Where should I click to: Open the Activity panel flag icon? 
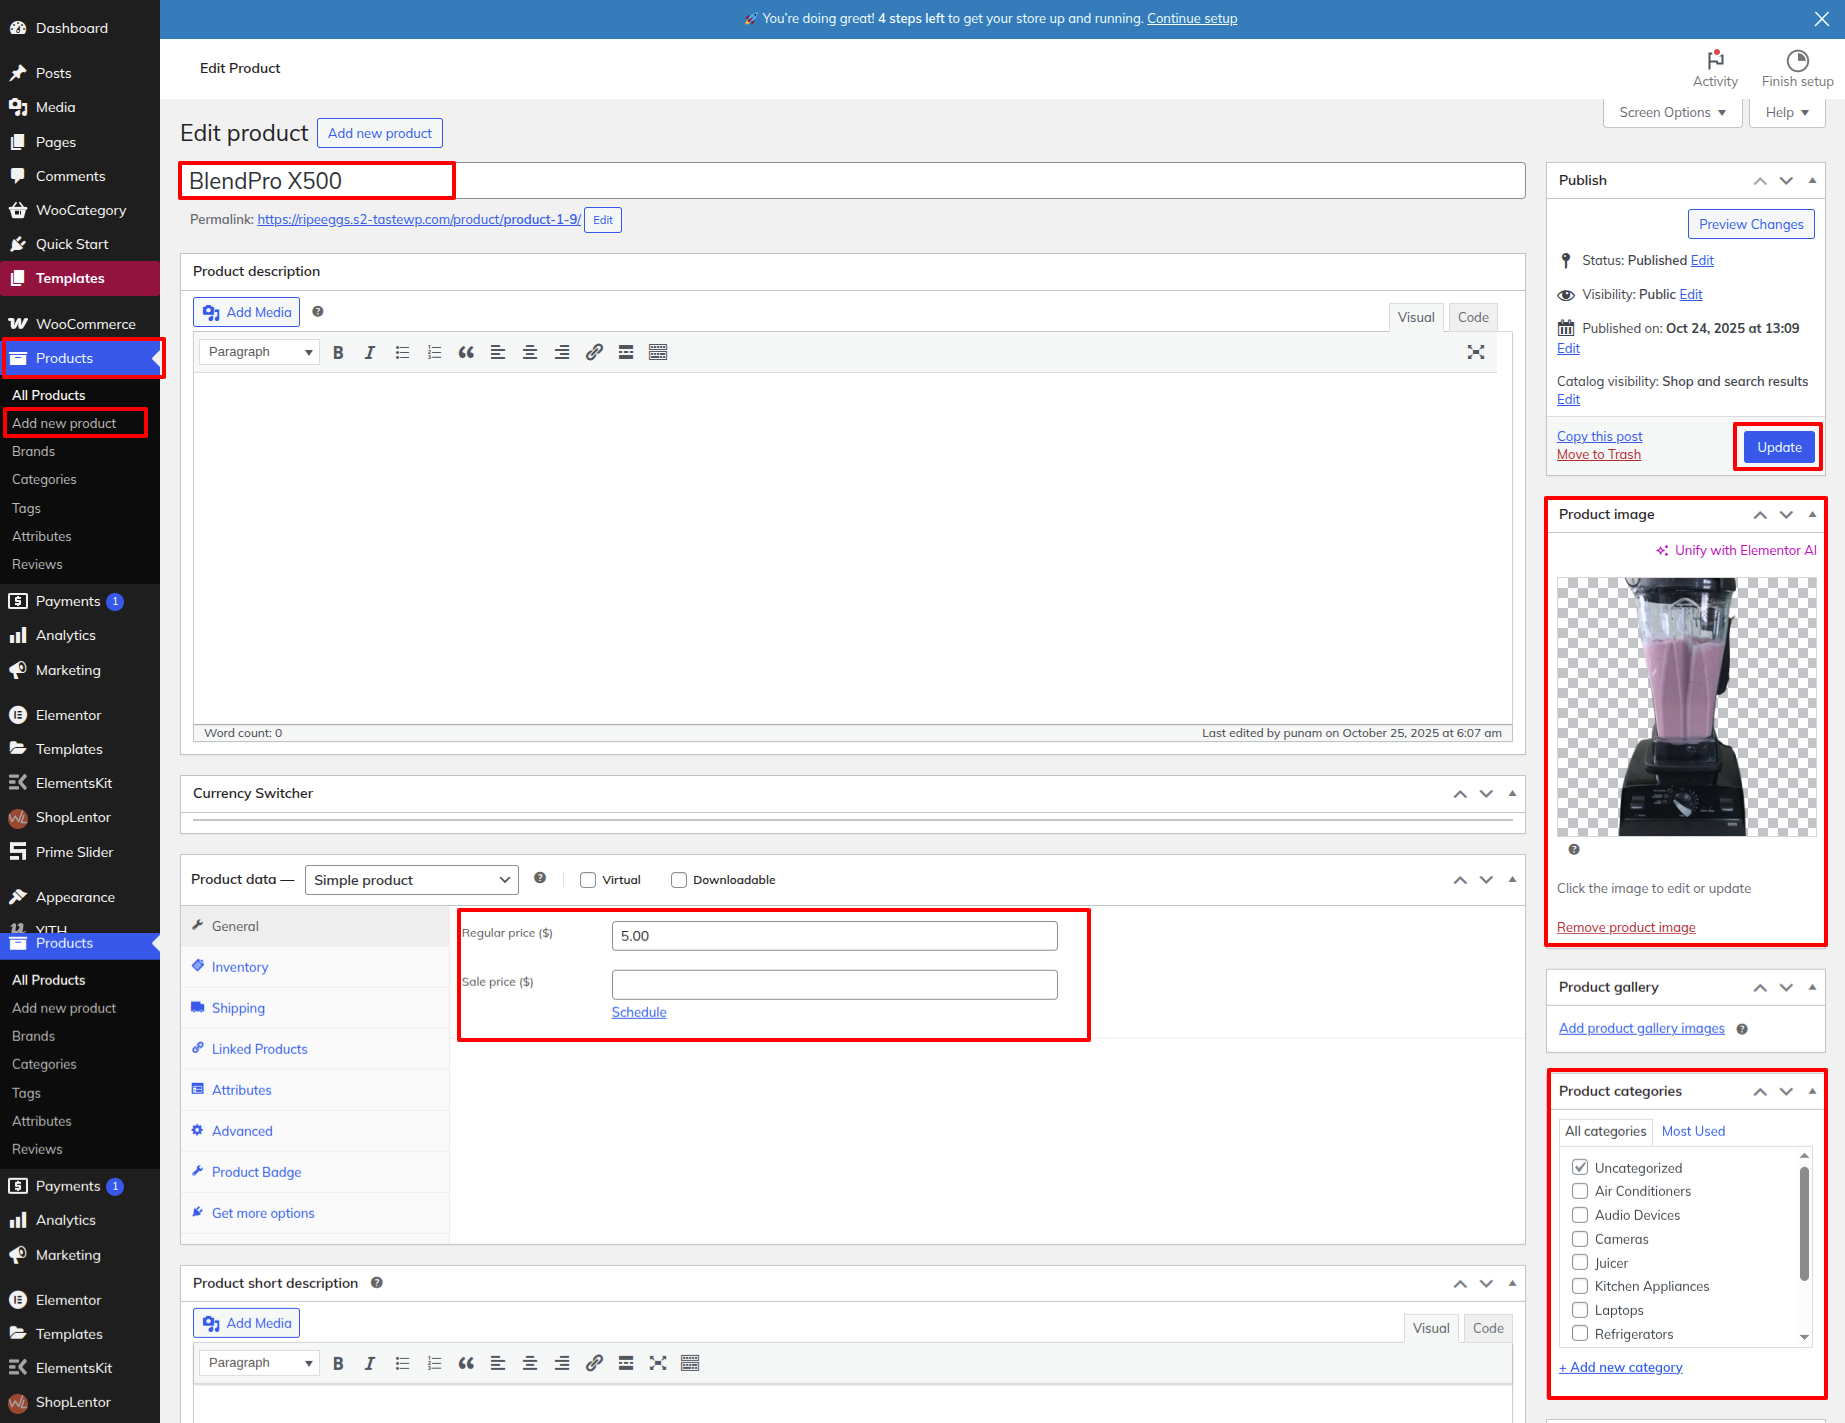(1715, 60)
